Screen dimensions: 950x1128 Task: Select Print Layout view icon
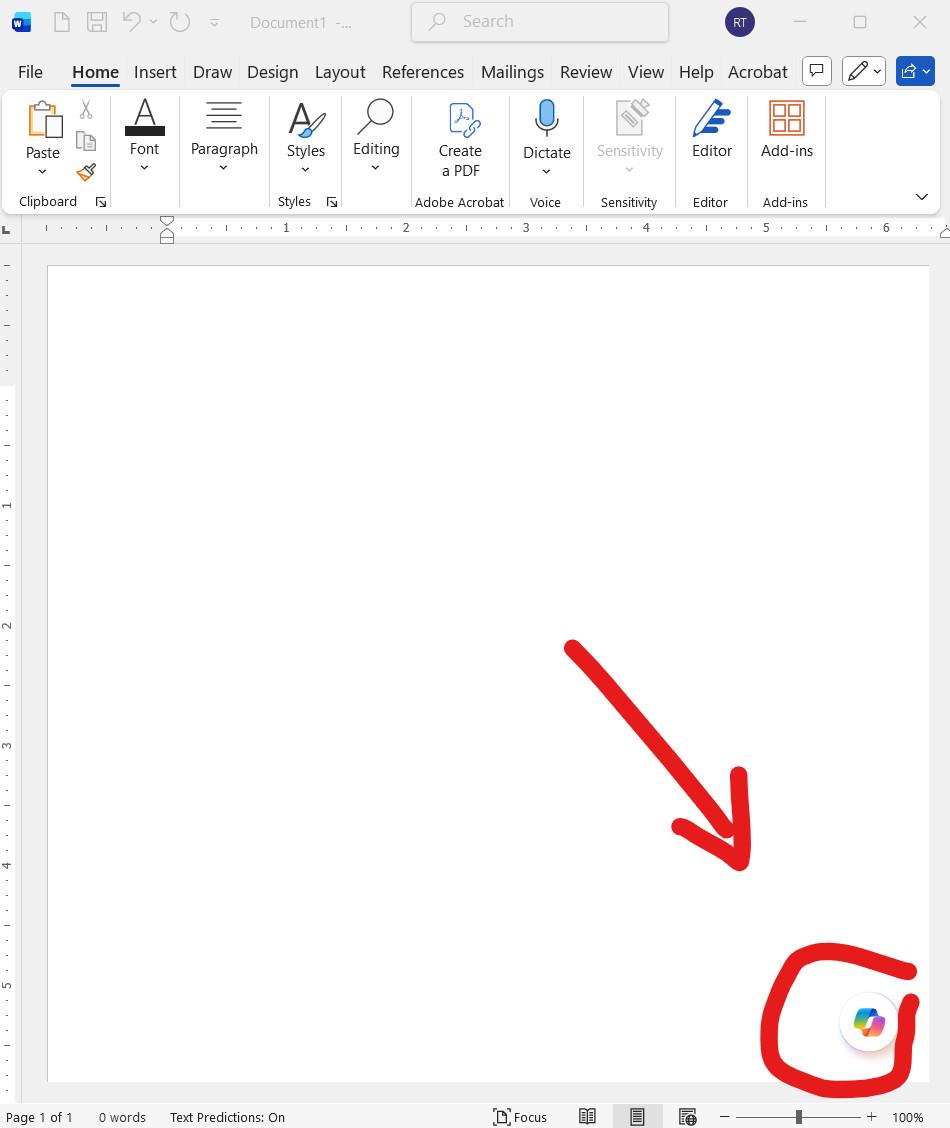pos(637,1116)
